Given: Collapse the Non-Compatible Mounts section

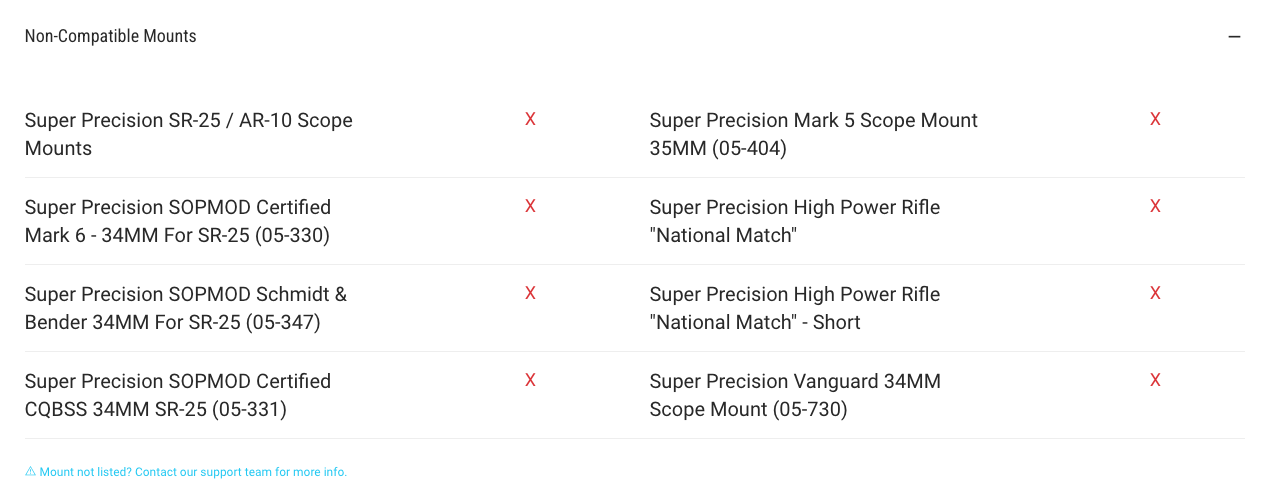Looking at the screenshot, I should point(1234,37).
